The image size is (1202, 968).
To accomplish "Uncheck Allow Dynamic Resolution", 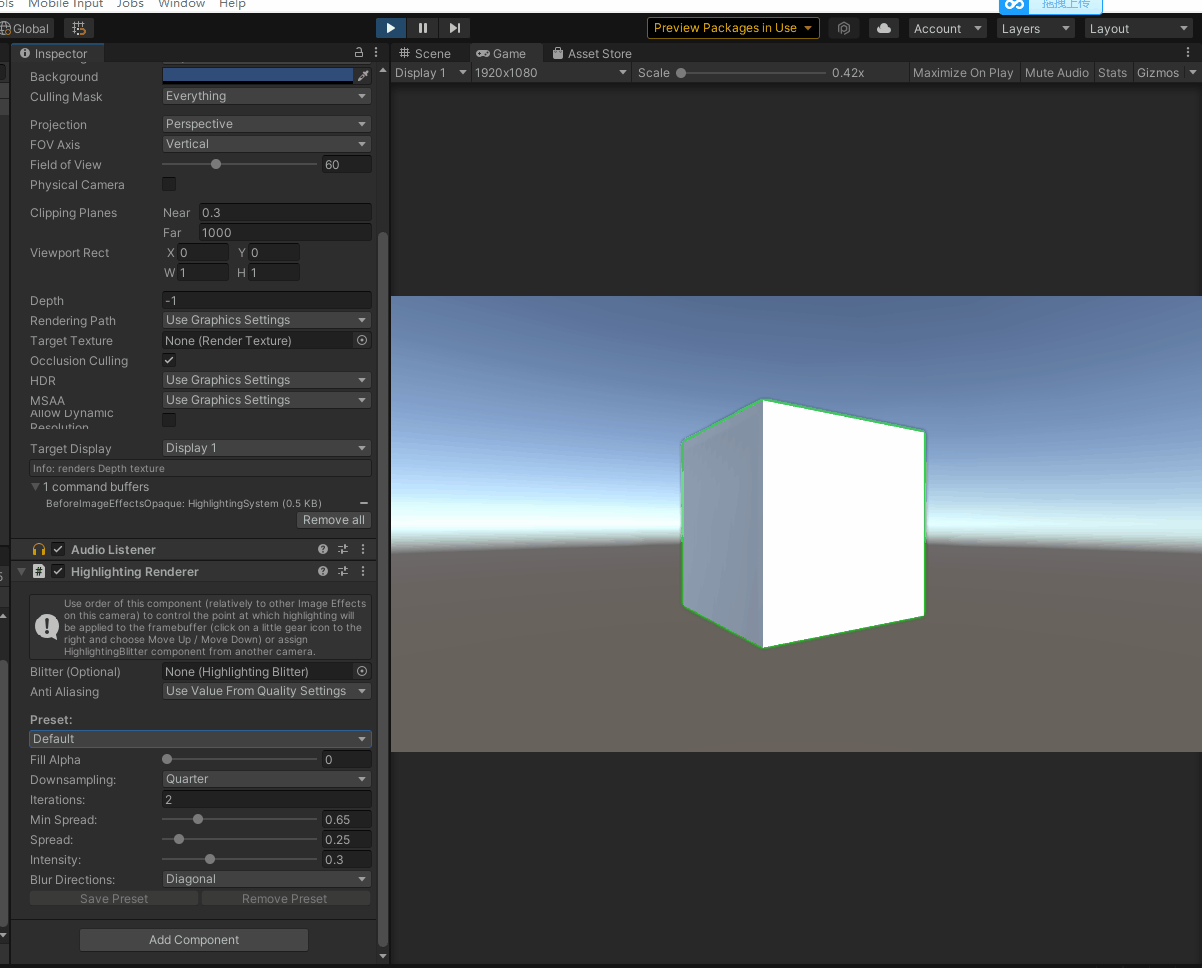I will tap(168, 420).
